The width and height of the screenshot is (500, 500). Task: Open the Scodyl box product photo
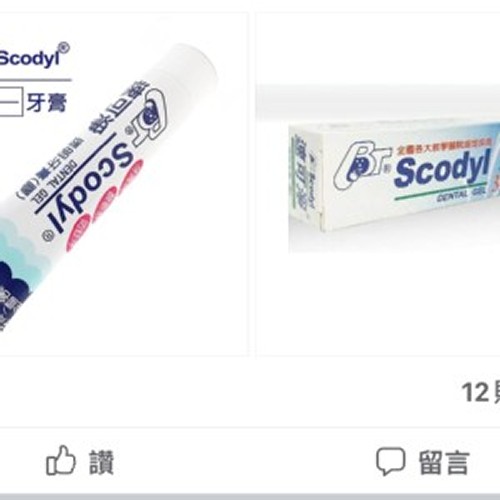pos(378,184)
